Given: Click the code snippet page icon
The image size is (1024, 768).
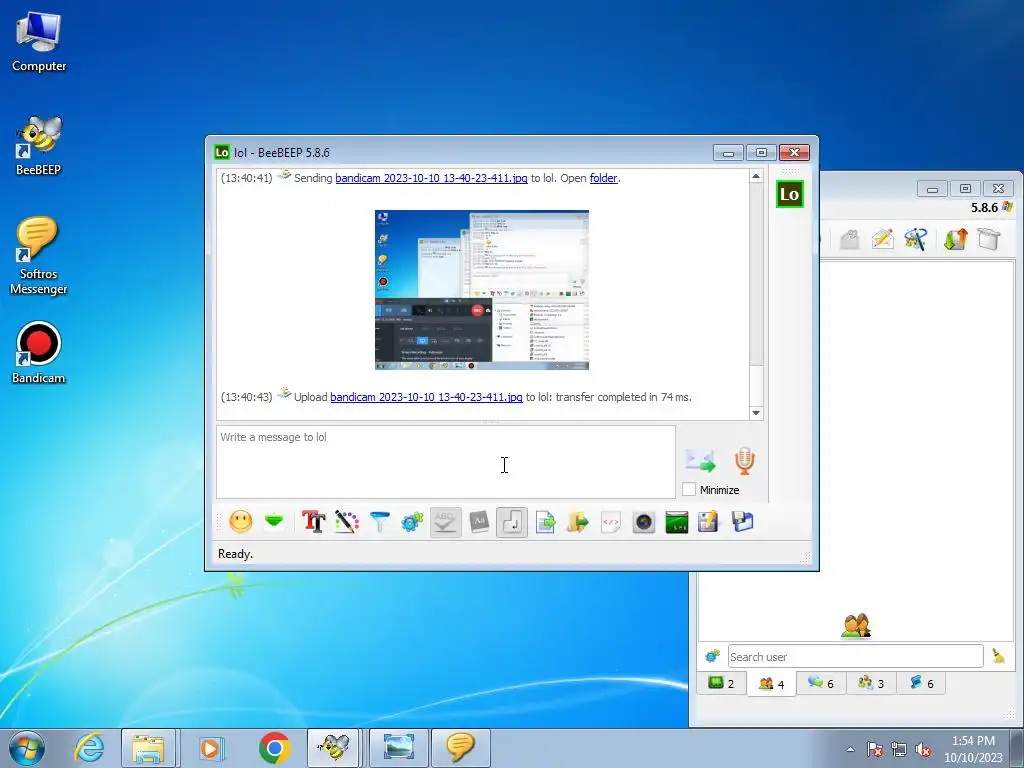Looking at the screenshot, I should (x=611, y=522).
